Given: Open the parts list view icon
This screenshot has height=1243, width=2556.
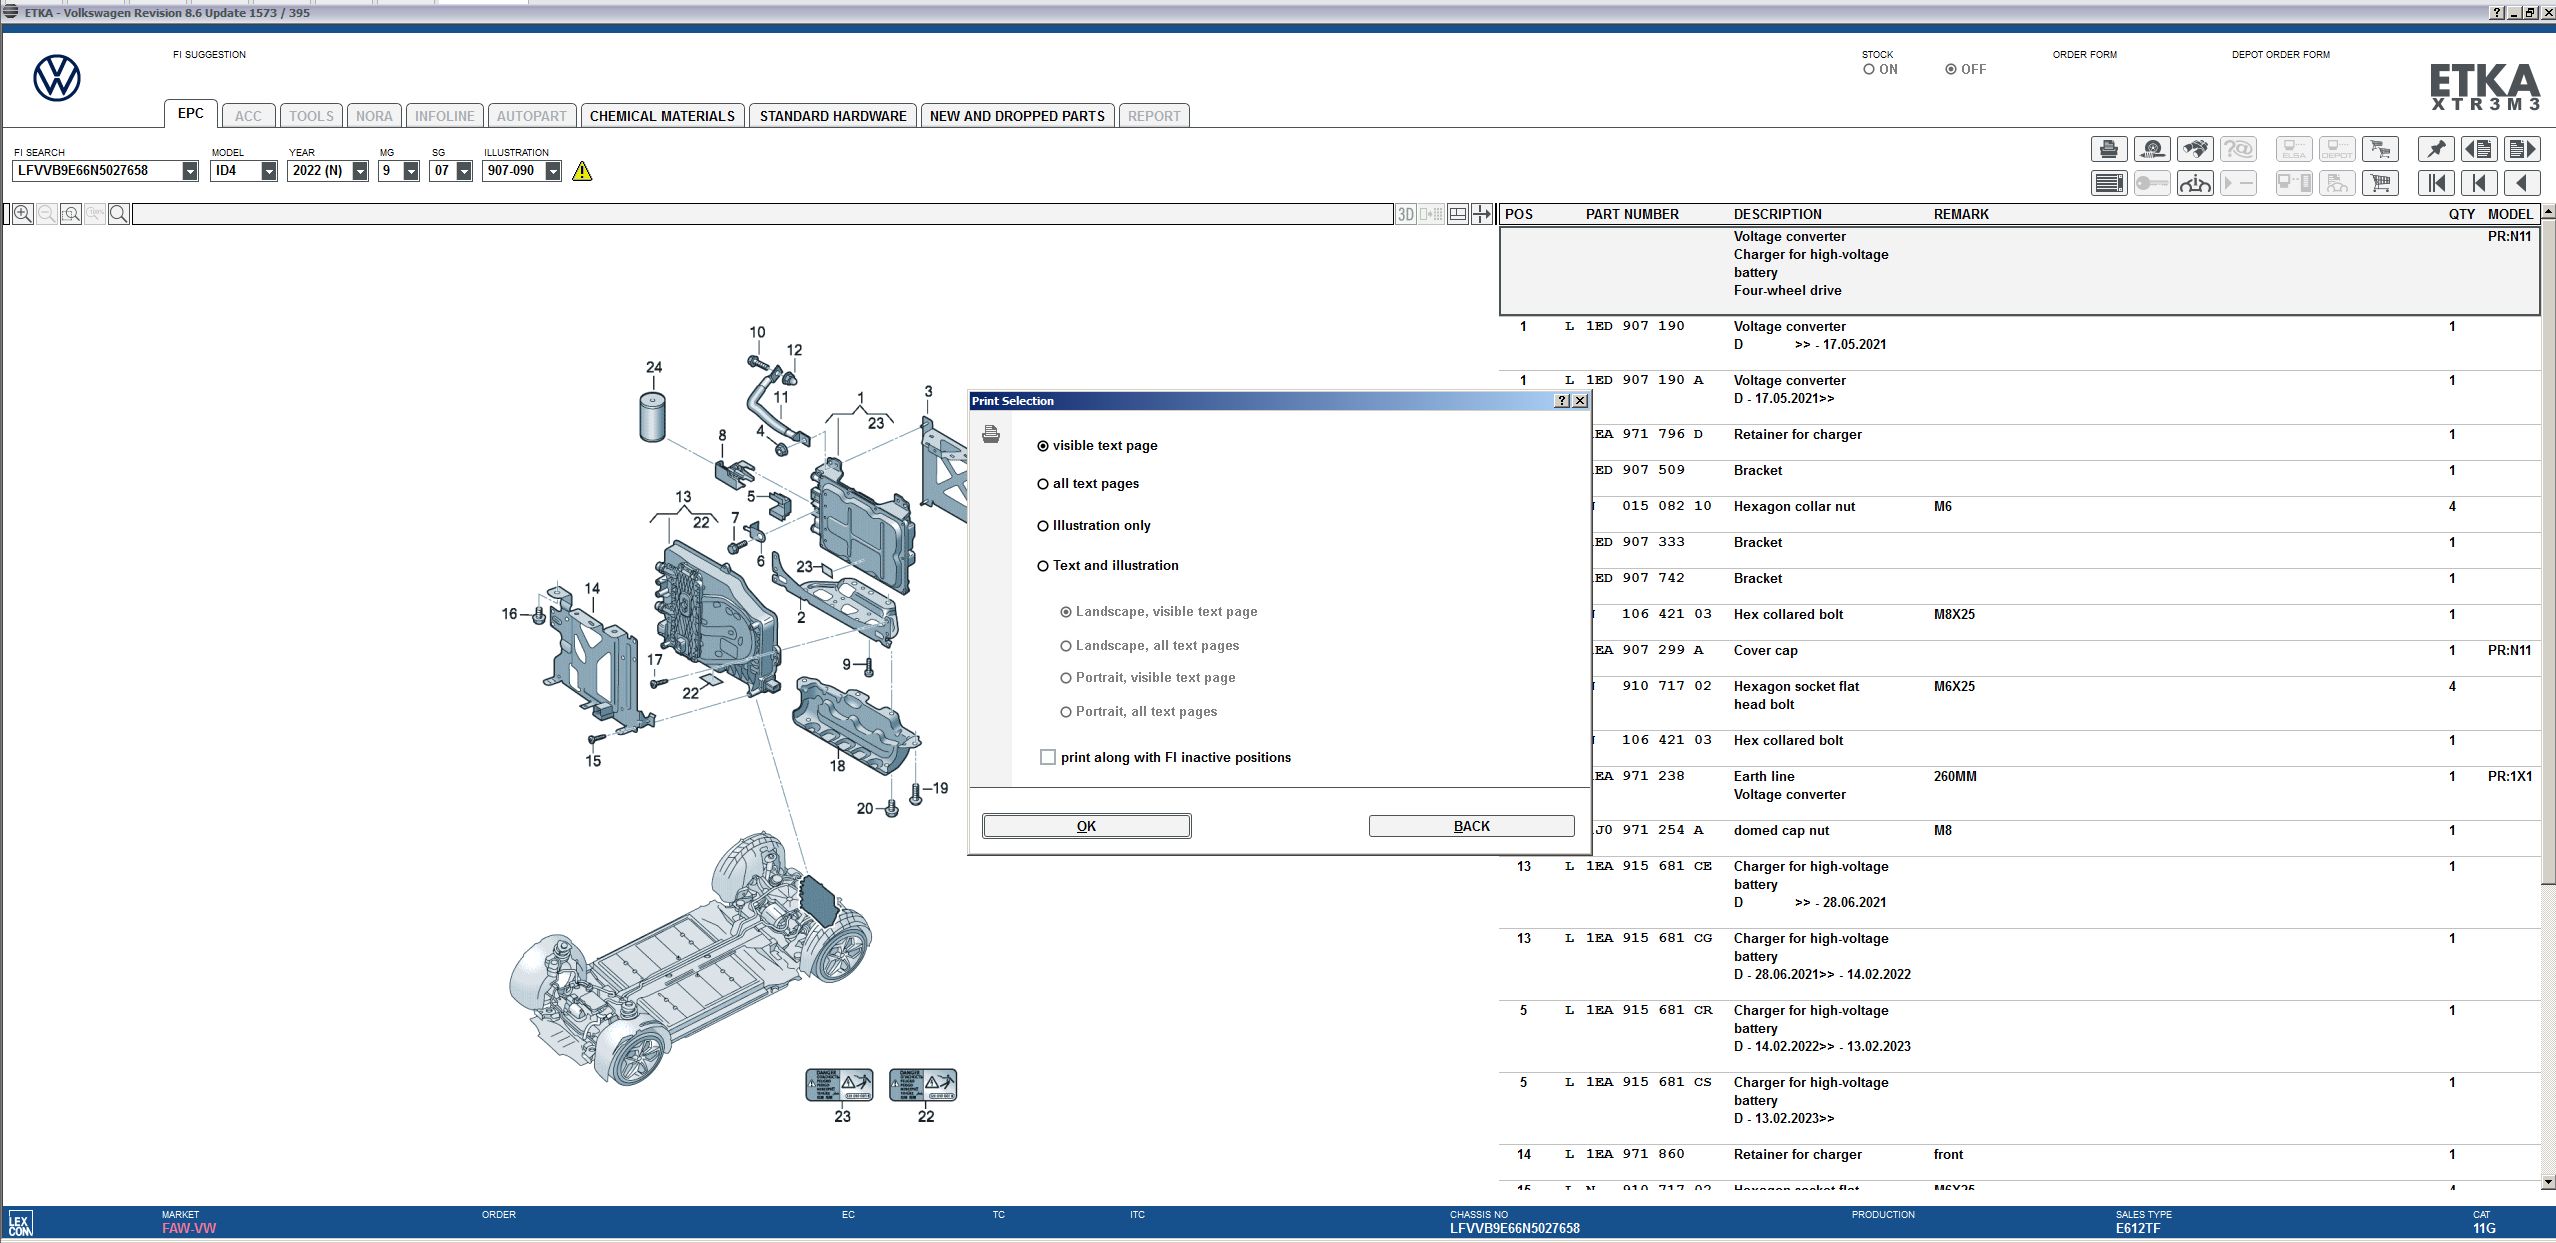Looking at the screenshot, I should [x=2109, y=183].
